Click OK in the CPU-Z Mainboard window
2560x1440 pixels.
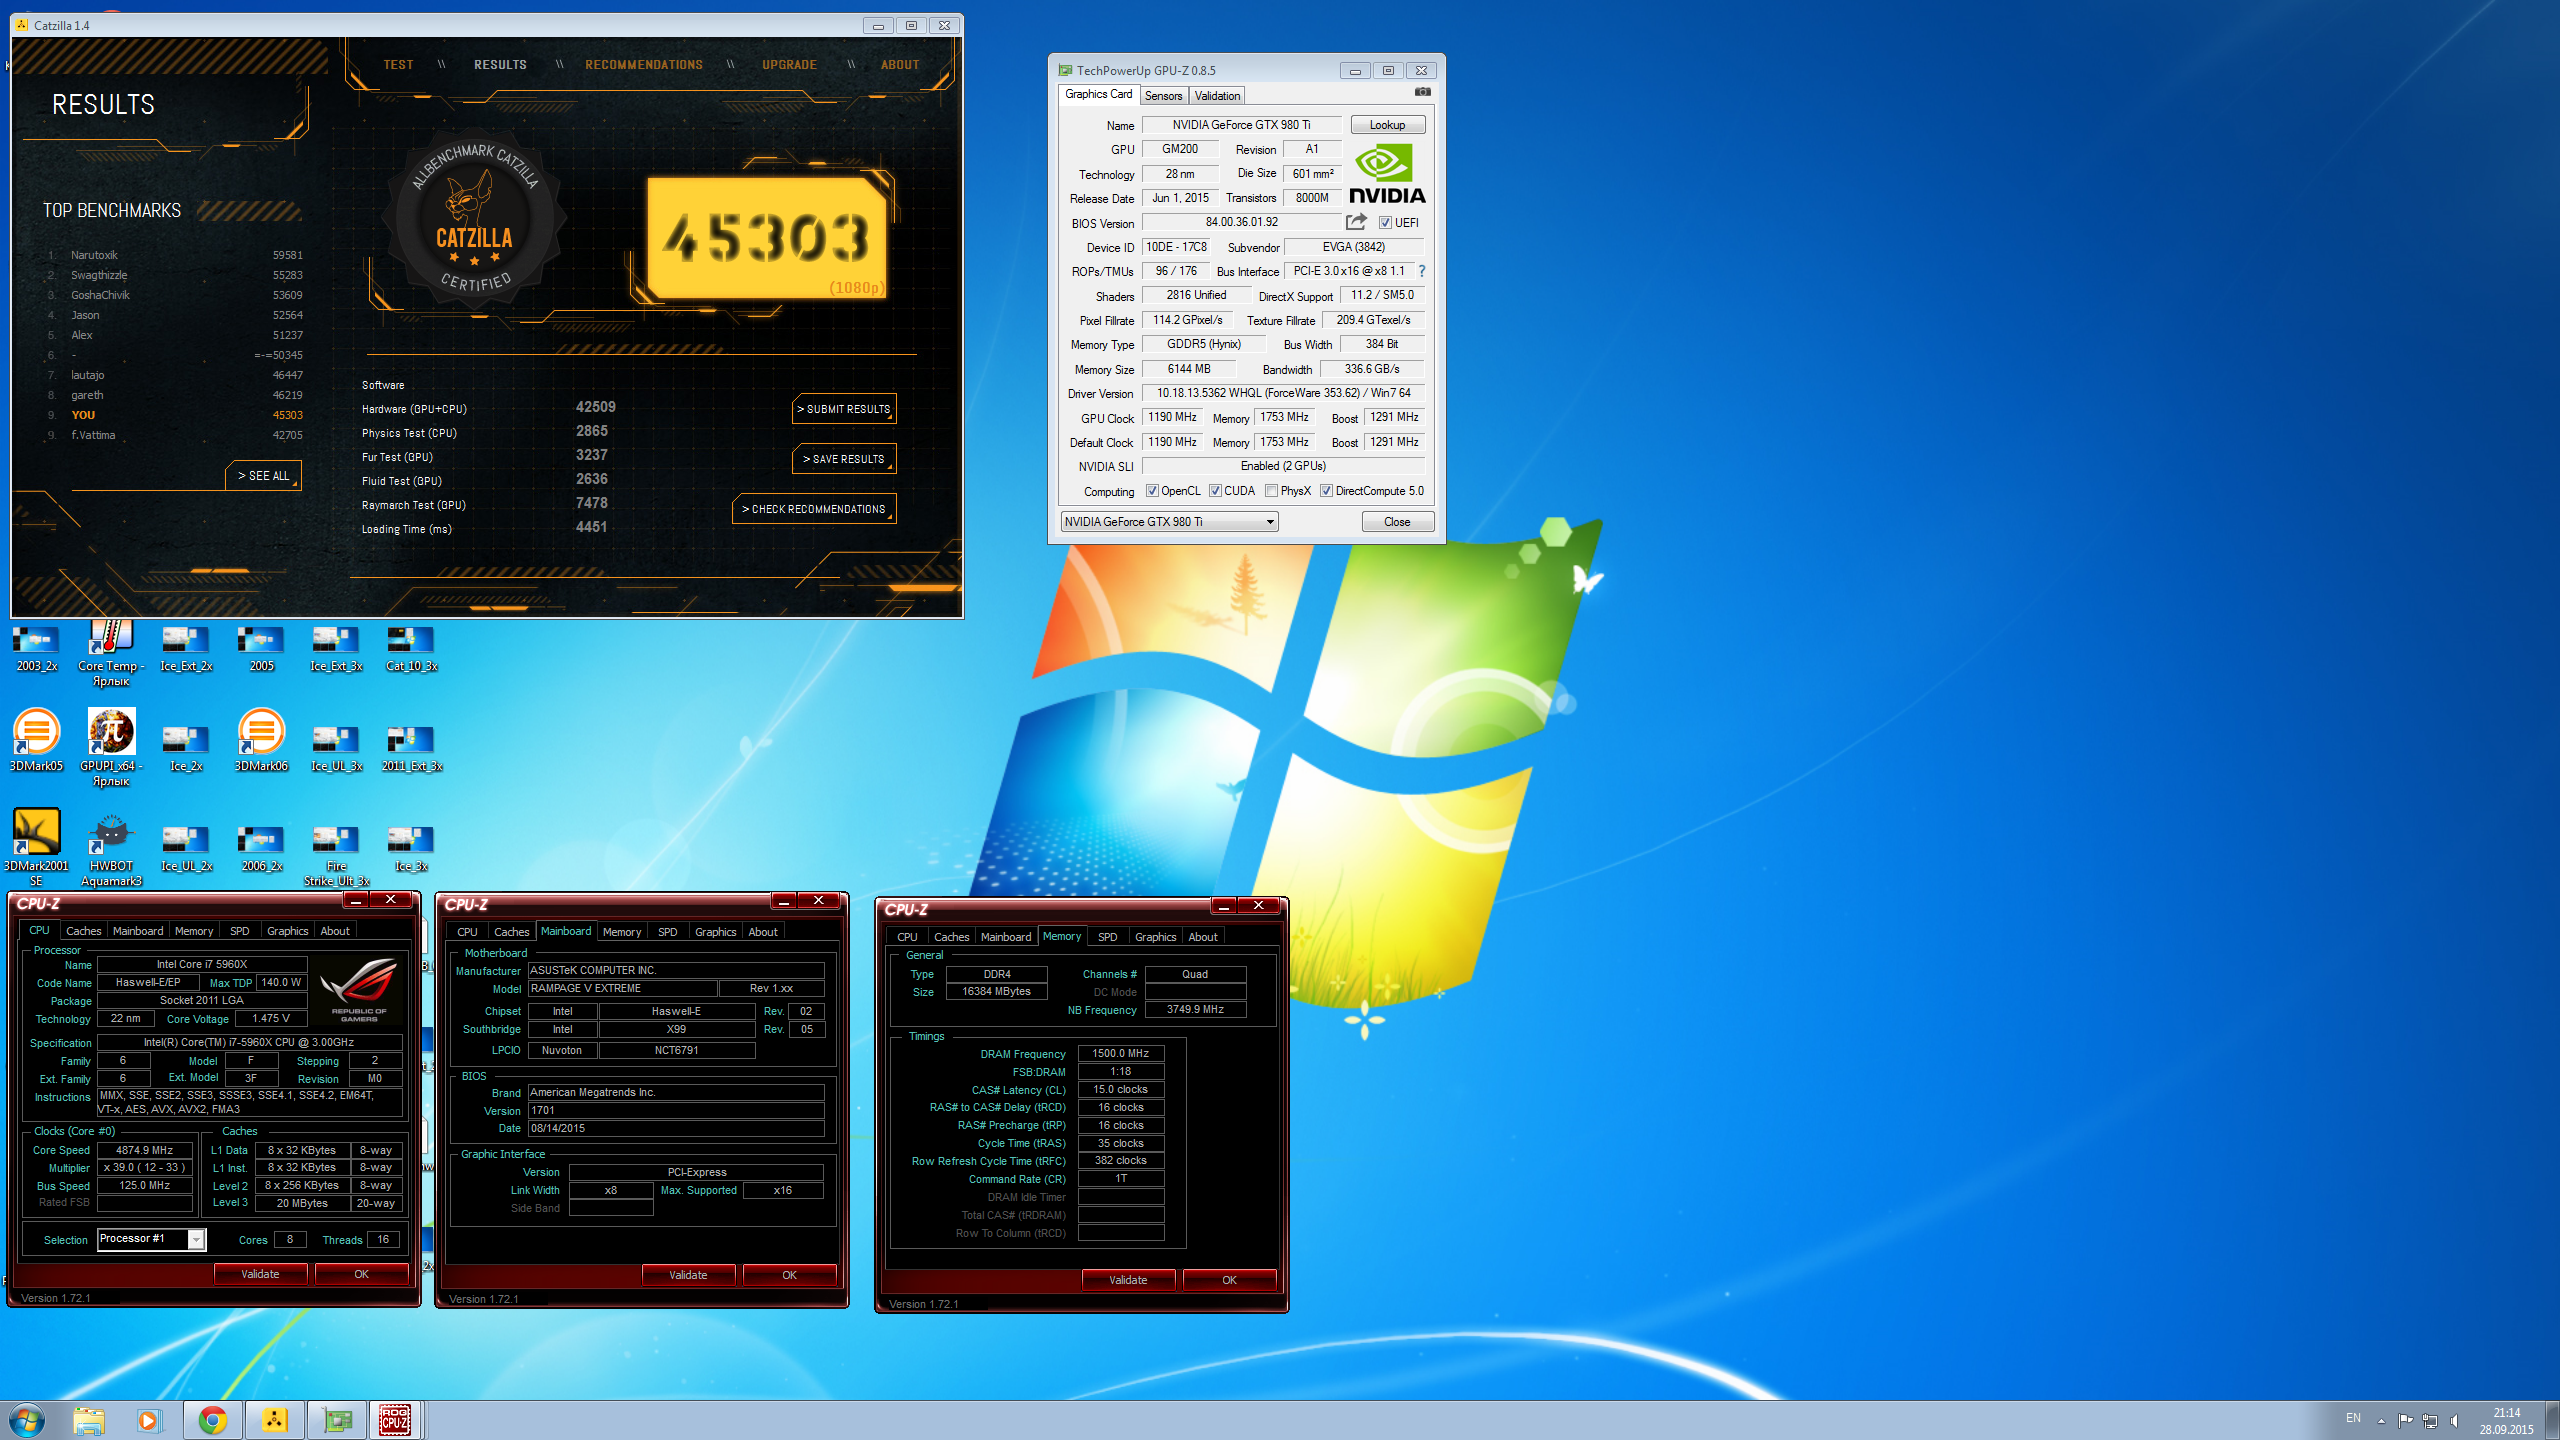pos(789,1275)
